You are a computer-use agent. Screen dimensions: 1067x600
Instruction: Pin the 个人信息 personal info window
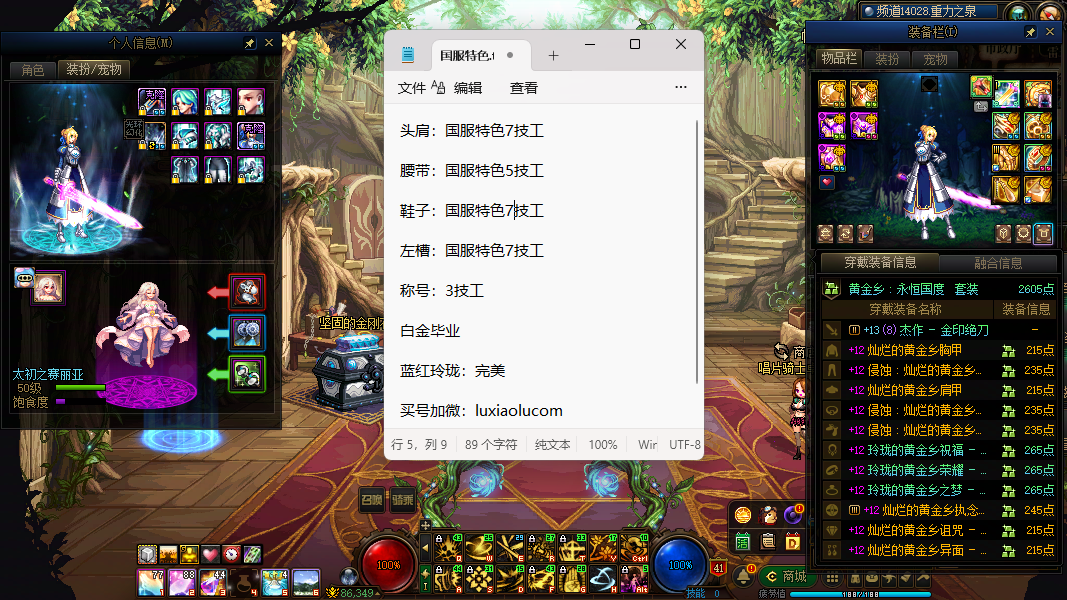pyautogui.click(x=250, y=44)
